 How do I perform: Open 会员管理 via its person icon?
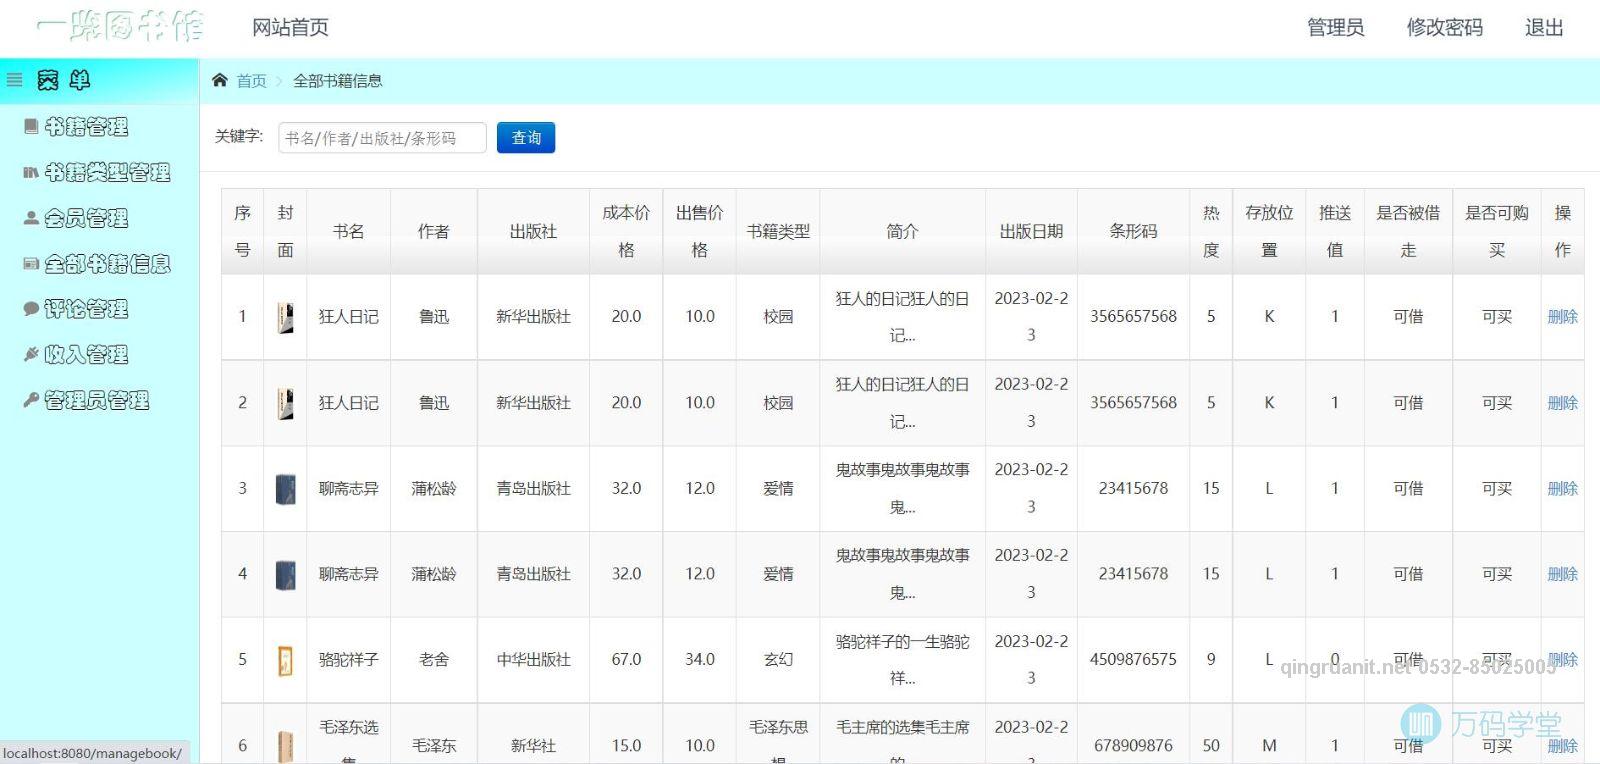point(31,218)
